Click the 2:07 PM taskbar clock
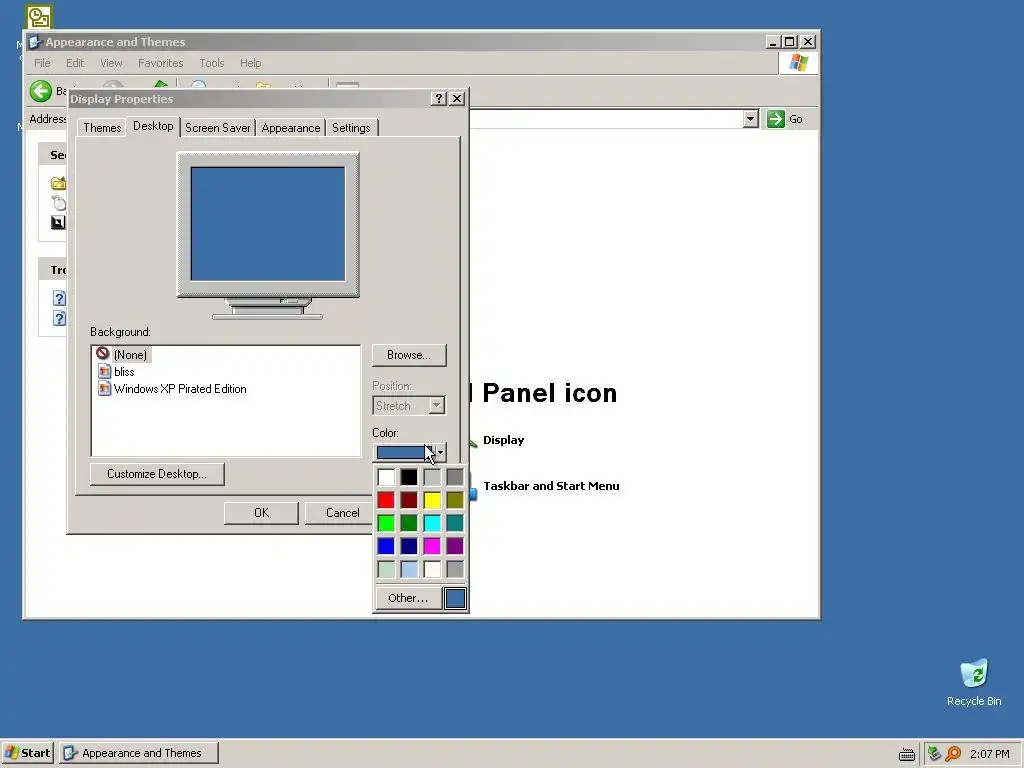The width and height of the screenshot is (1024, 768). [x=989, y=754]
